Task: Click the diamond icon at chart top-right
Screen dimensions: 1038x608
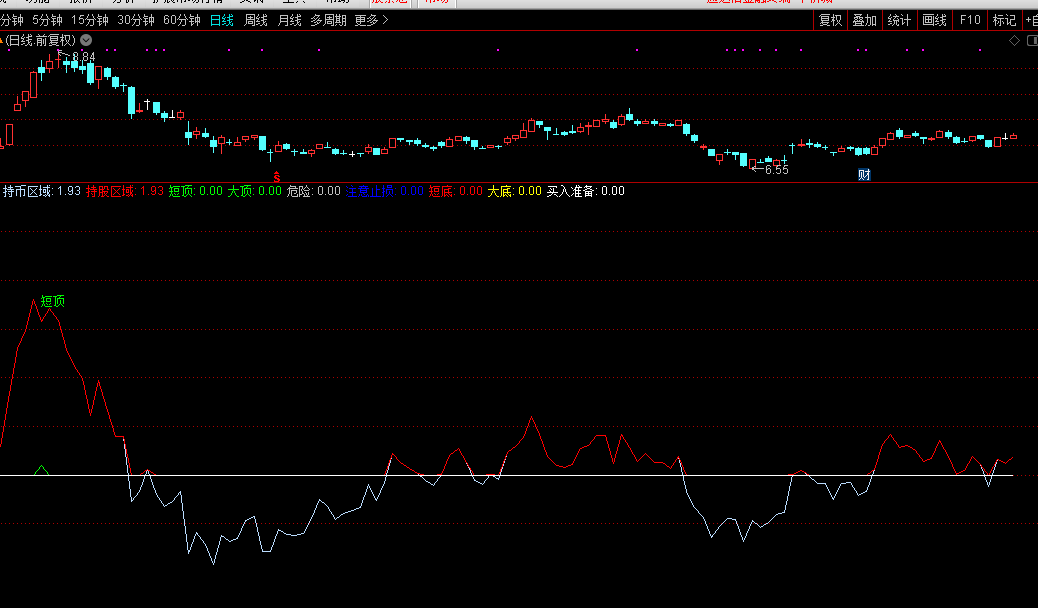Action: (1014, 40)
